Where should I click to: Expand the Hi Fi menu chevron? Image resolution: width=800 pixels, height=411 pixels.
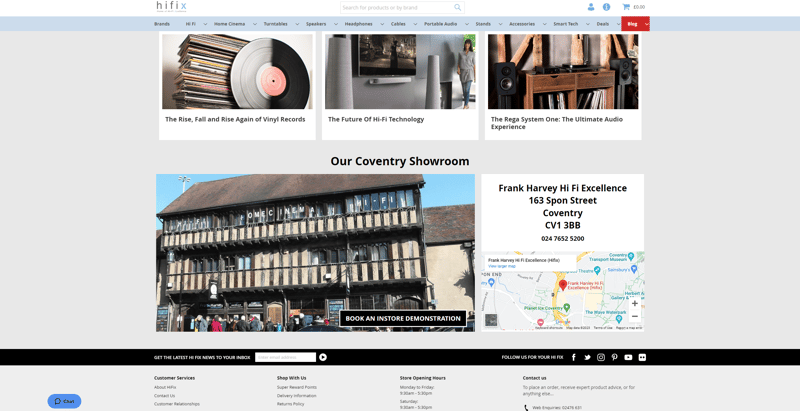(205, 24)
